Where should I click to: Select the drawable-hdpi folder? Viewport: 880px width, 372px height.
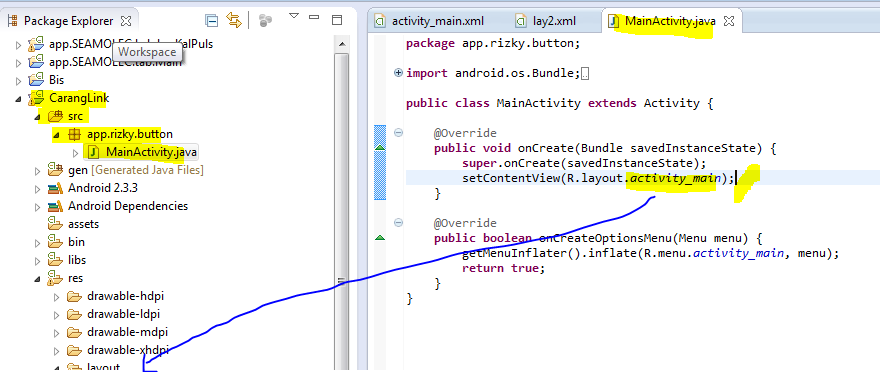(126, 296)
